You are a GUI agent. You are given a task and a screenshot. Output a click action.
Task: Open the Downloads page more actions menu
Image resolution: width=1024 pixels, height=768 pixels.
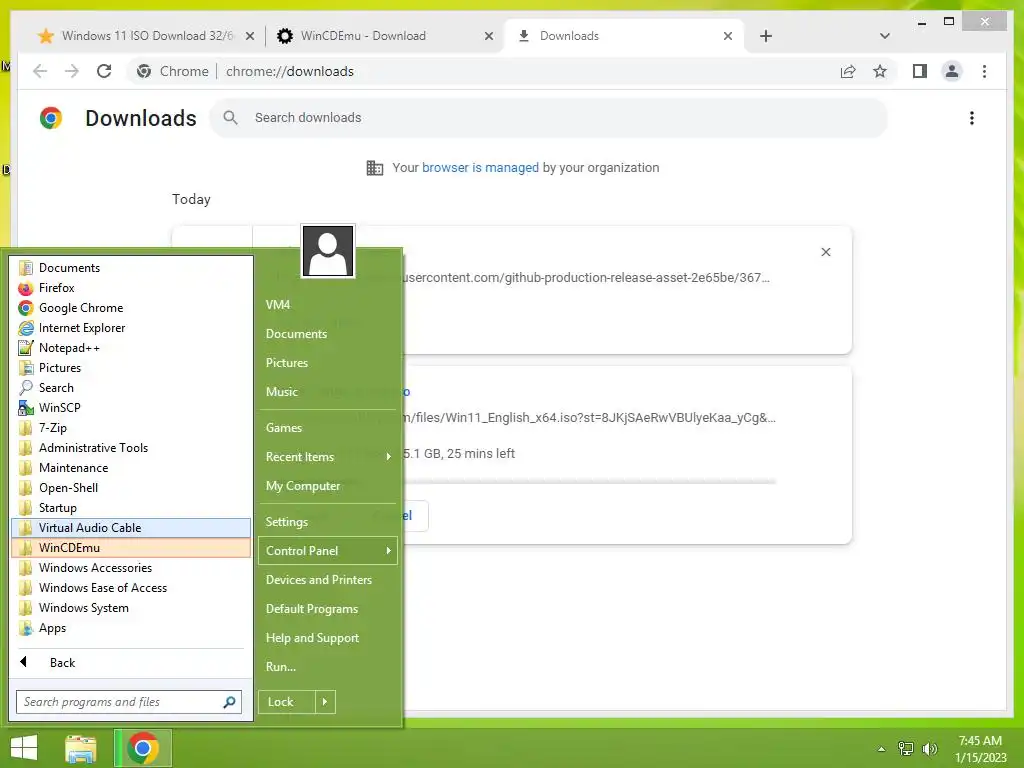tap(972, 118)
